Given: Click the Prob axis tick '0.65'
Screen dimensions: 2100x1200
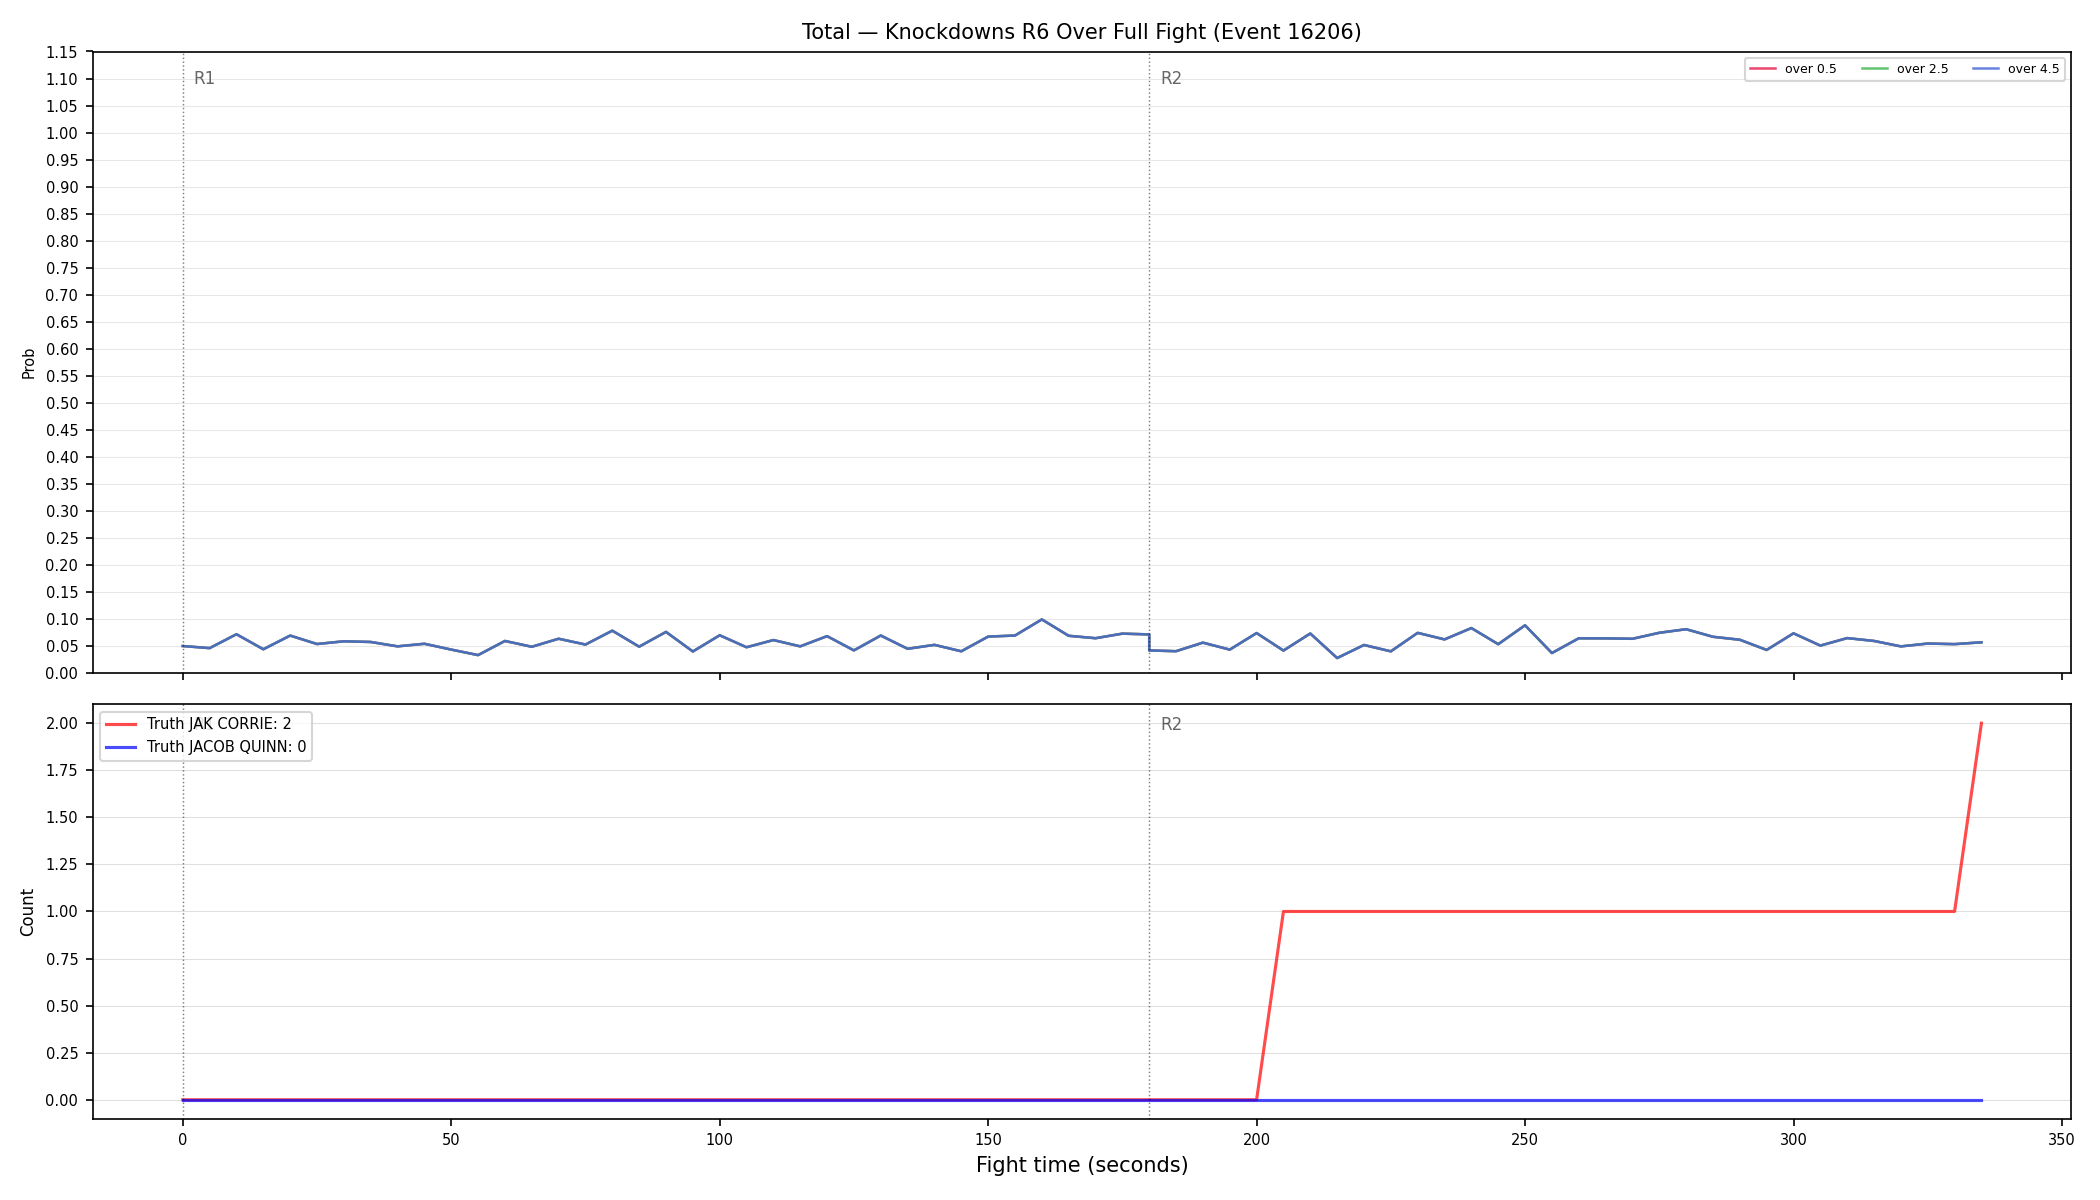Looking at the screenshot, I should click(62, 323).
